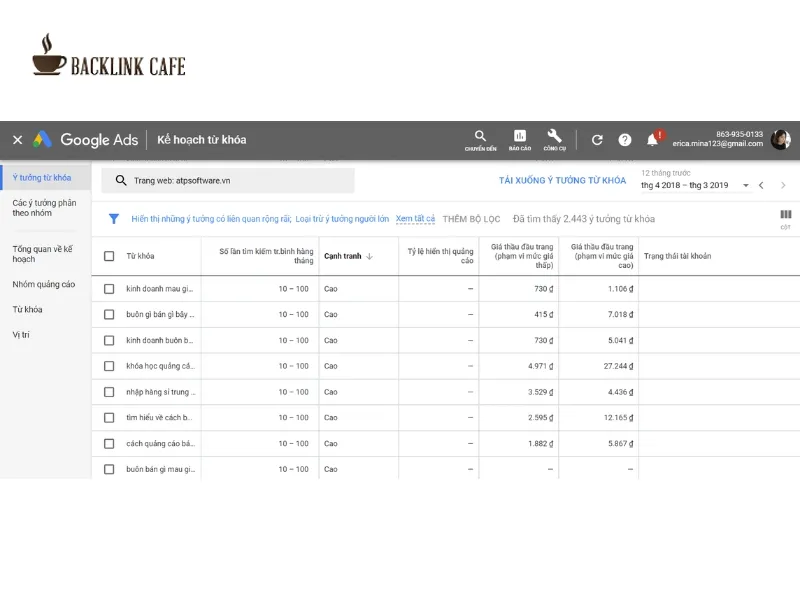Screen dimensions: 800x600
Task: Click the user profile avatar
Action: click(x=780, y=139)
